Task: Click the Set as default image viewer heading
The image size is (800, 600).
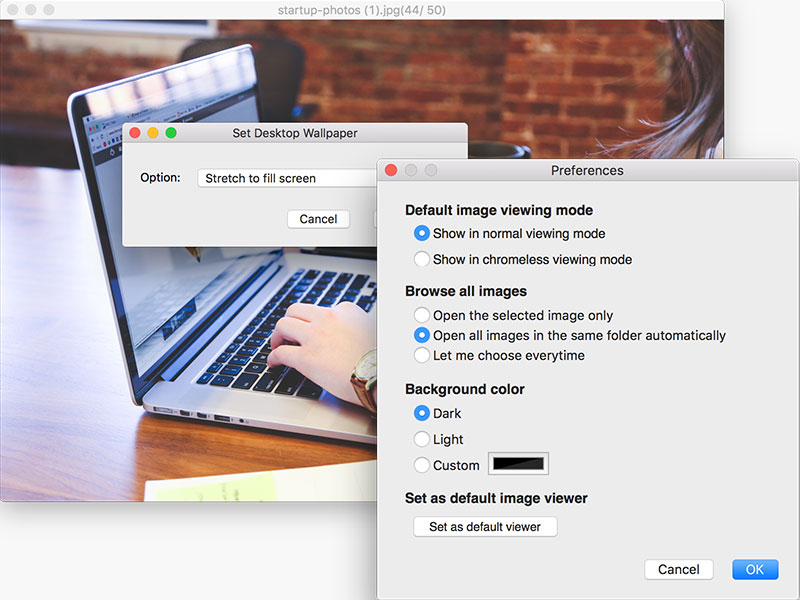Action: pos(496,498)
